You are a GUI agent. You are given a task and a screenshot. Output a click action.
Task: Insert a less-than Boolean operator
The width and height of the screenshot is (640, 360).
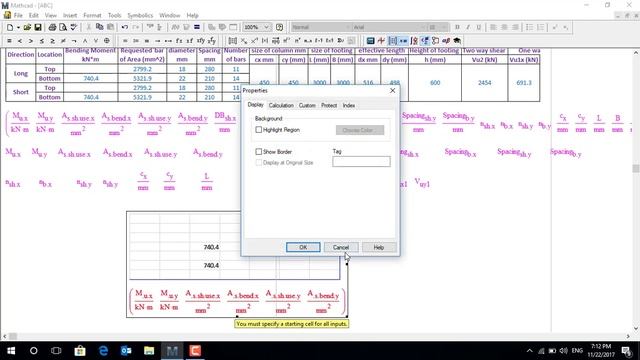click(20, 41)
